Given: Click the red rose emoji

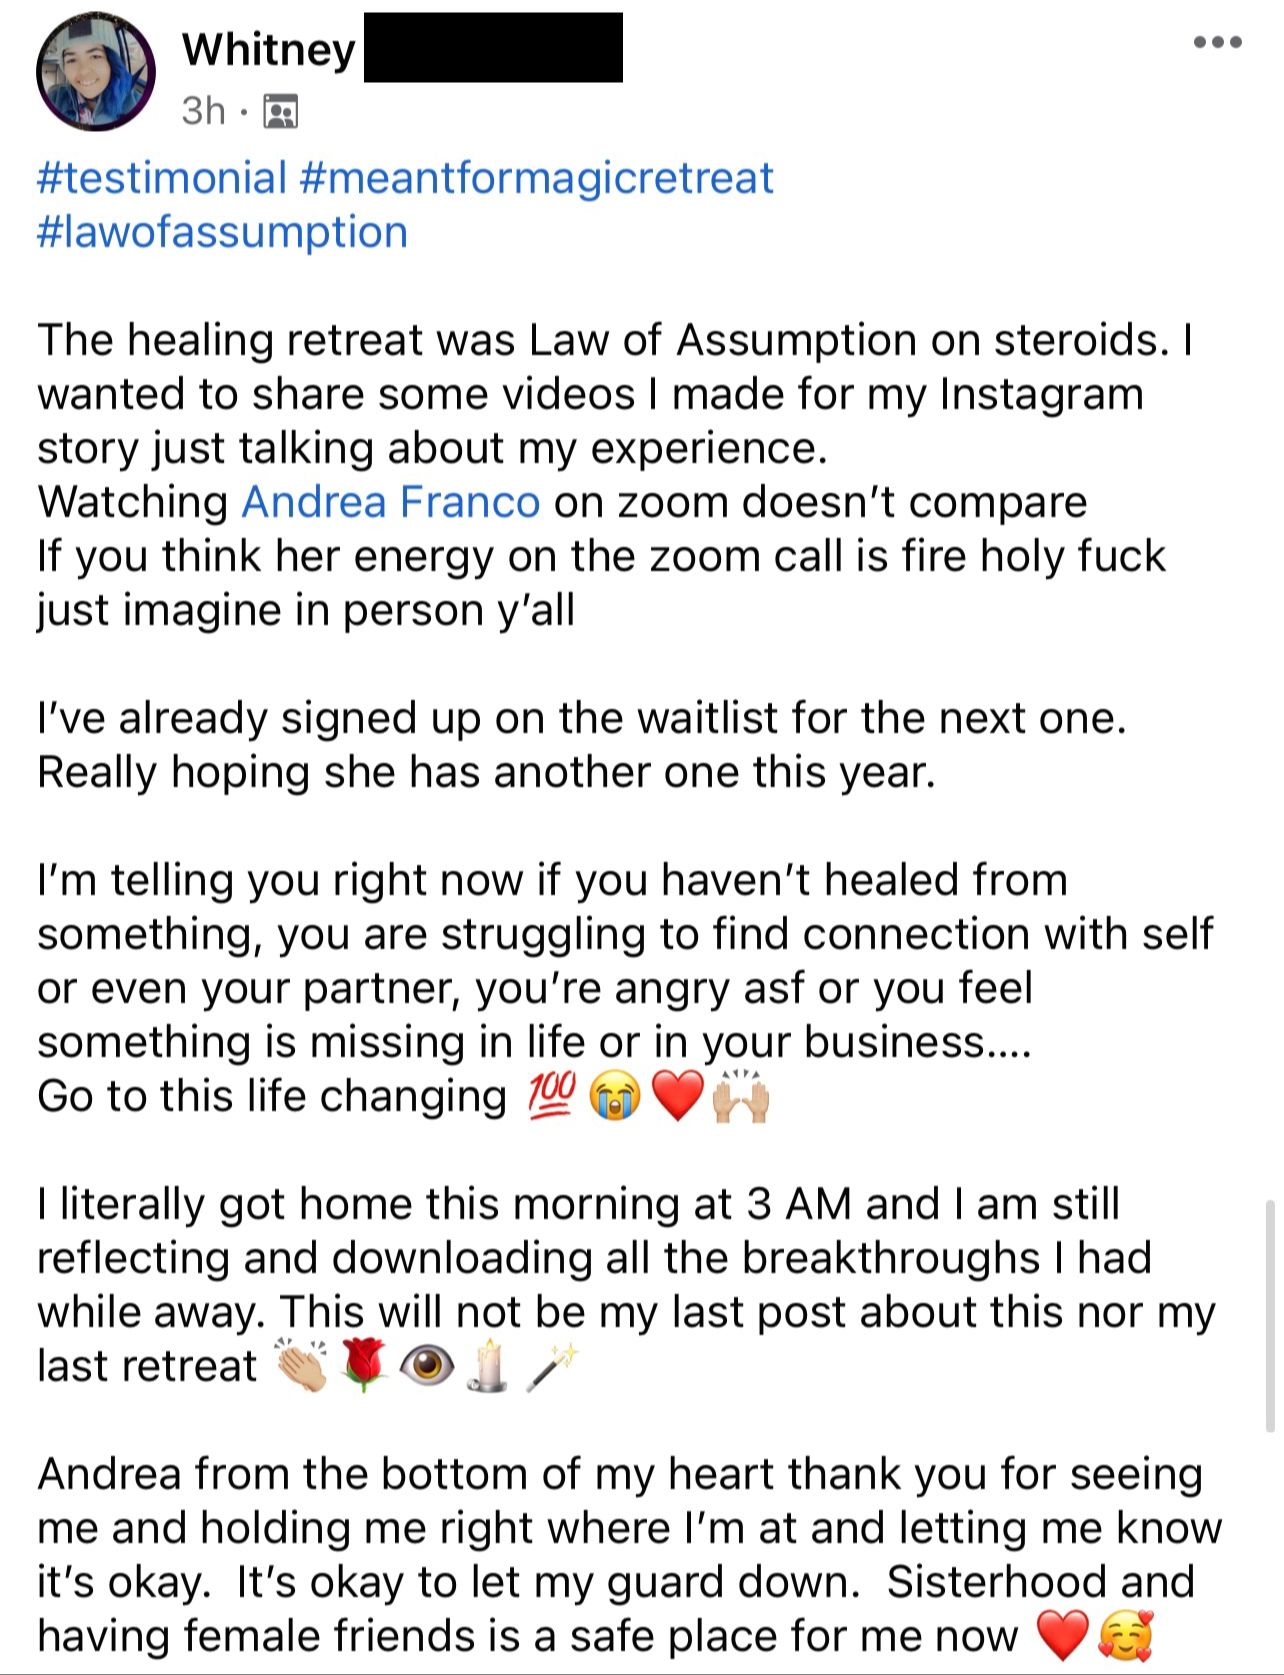Looking at the screenshot, I should coord(364,1366).
